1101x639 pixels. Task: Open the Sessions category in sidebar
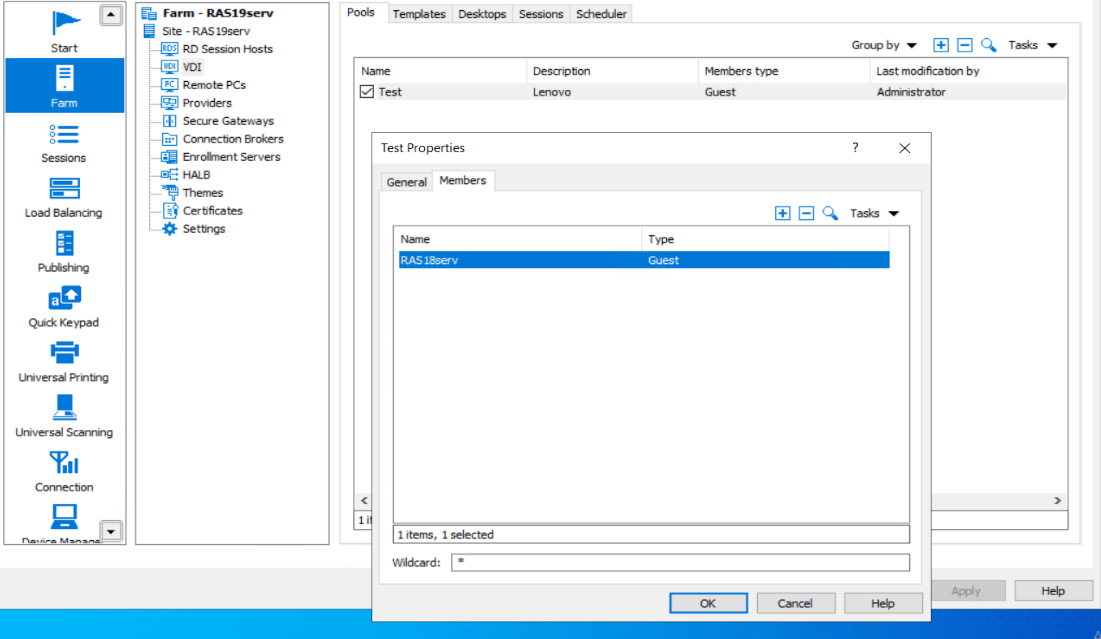pyautogui.click(x=64, y=142)
